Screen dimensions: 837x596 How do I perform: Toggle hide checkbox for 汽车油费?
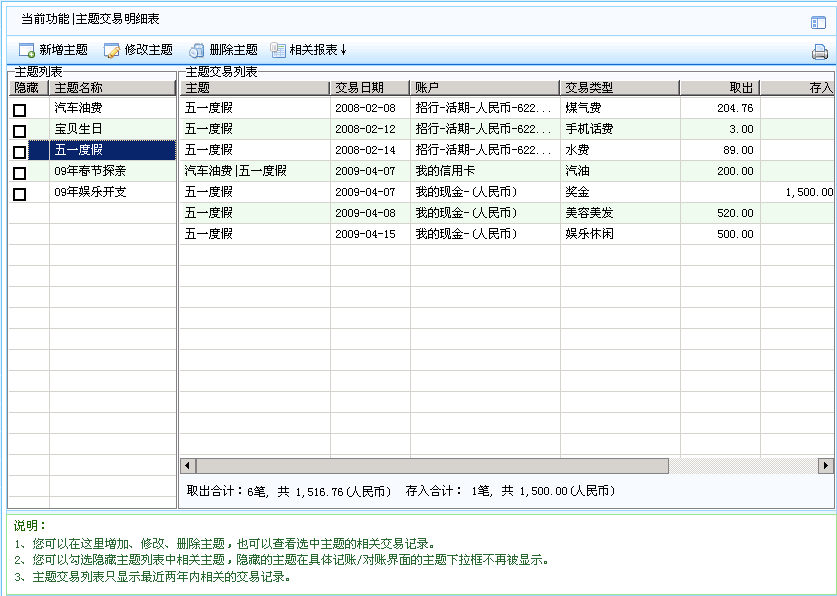click(19, 110)
